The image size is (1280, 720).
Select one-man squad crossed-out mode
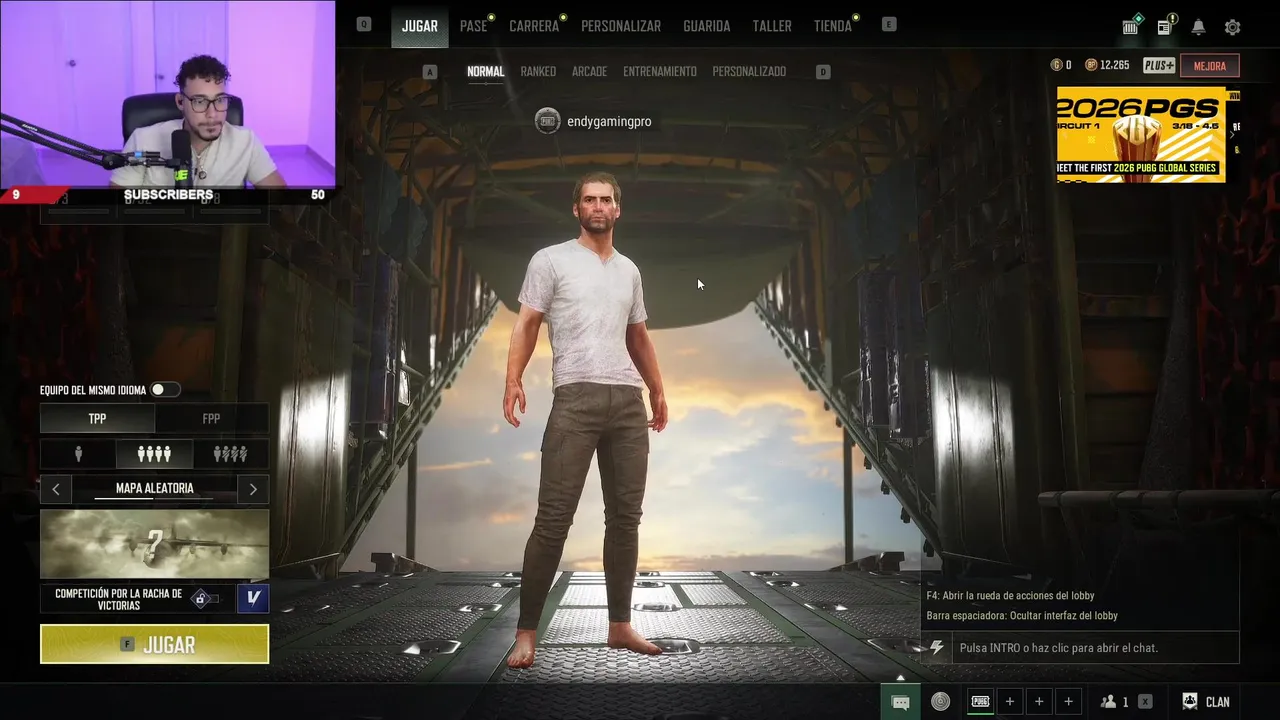[230, 454]
